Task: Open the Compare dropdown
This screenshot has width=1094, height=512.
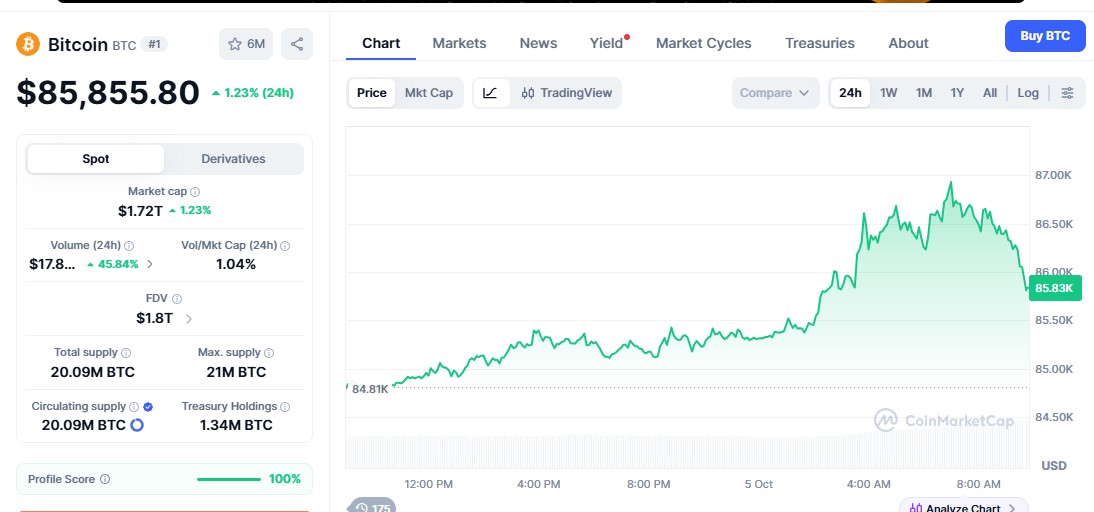Action: click(774, 93)
